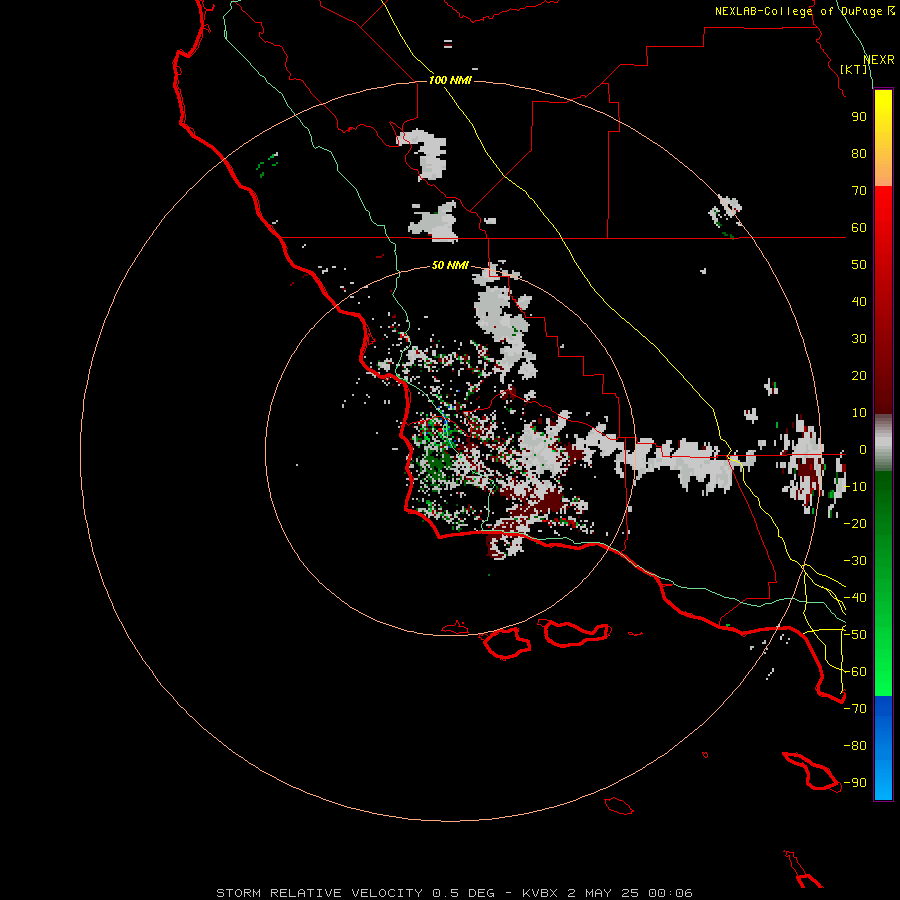Click the "-20" value on the velocity scale
900x900 pixels.
click(855, 524)
